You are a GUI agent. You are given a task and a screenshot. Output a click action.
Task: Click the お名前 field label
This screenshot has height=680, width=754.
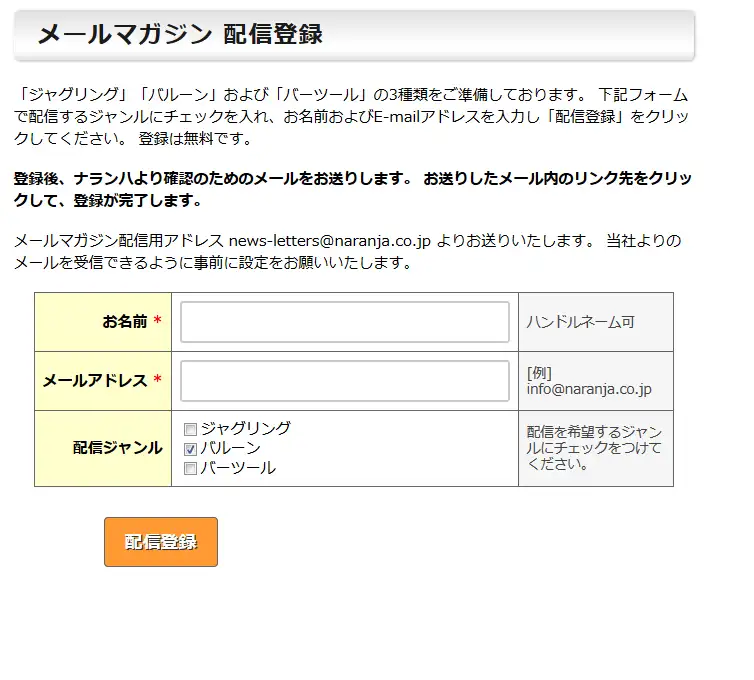[125, 321]
